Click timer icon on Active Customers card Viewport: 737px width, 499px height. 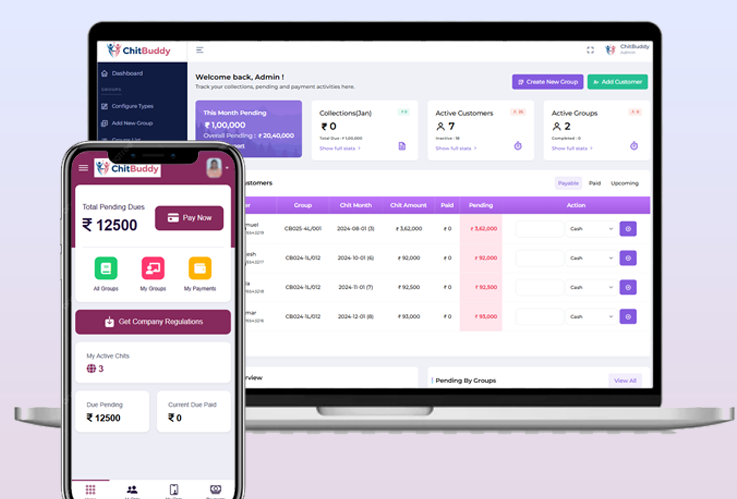[x=517, y=146]
